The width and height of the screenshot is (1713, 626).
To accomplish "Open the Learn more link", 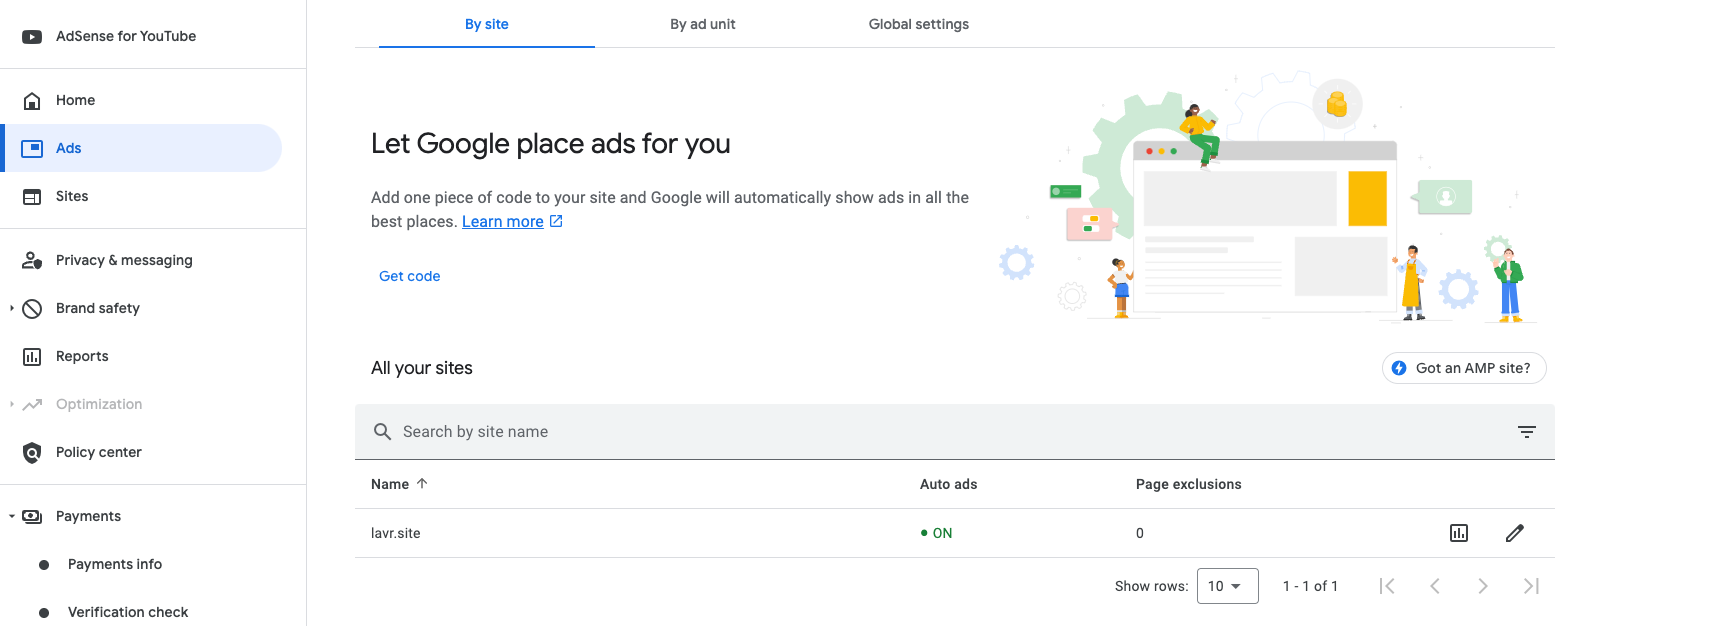I will [502, 222].
